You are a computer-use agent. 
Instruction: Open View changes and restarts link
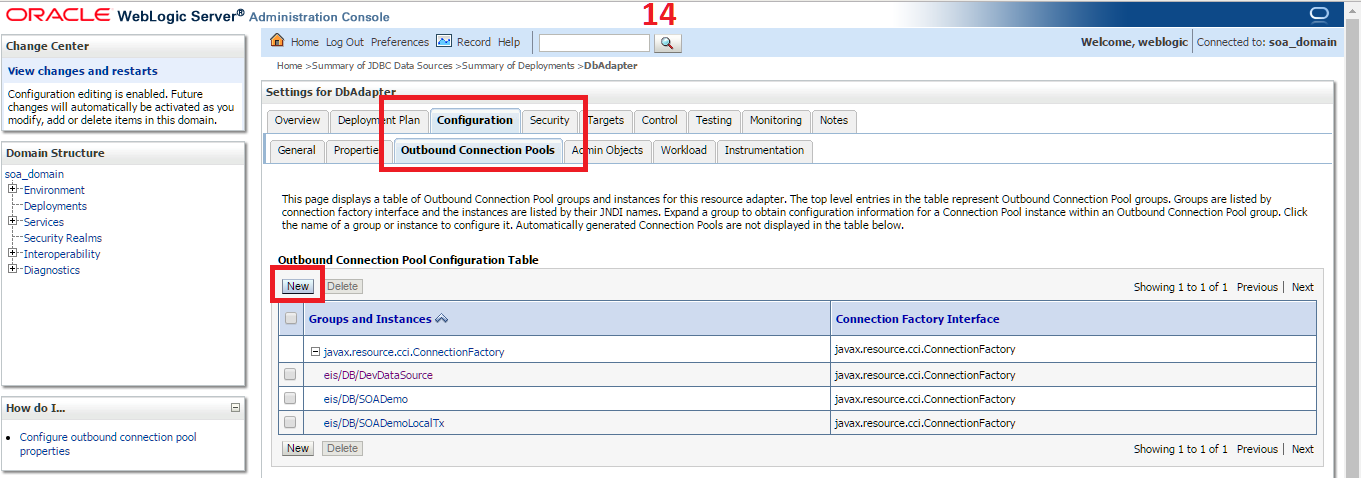pyautogui.click(x=83, y=71)
